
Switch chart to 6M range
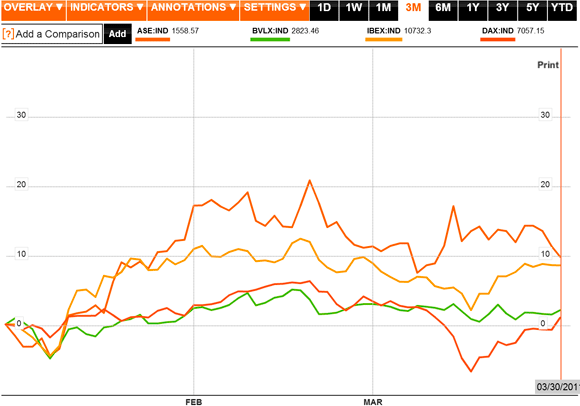[x=443, y=10]
